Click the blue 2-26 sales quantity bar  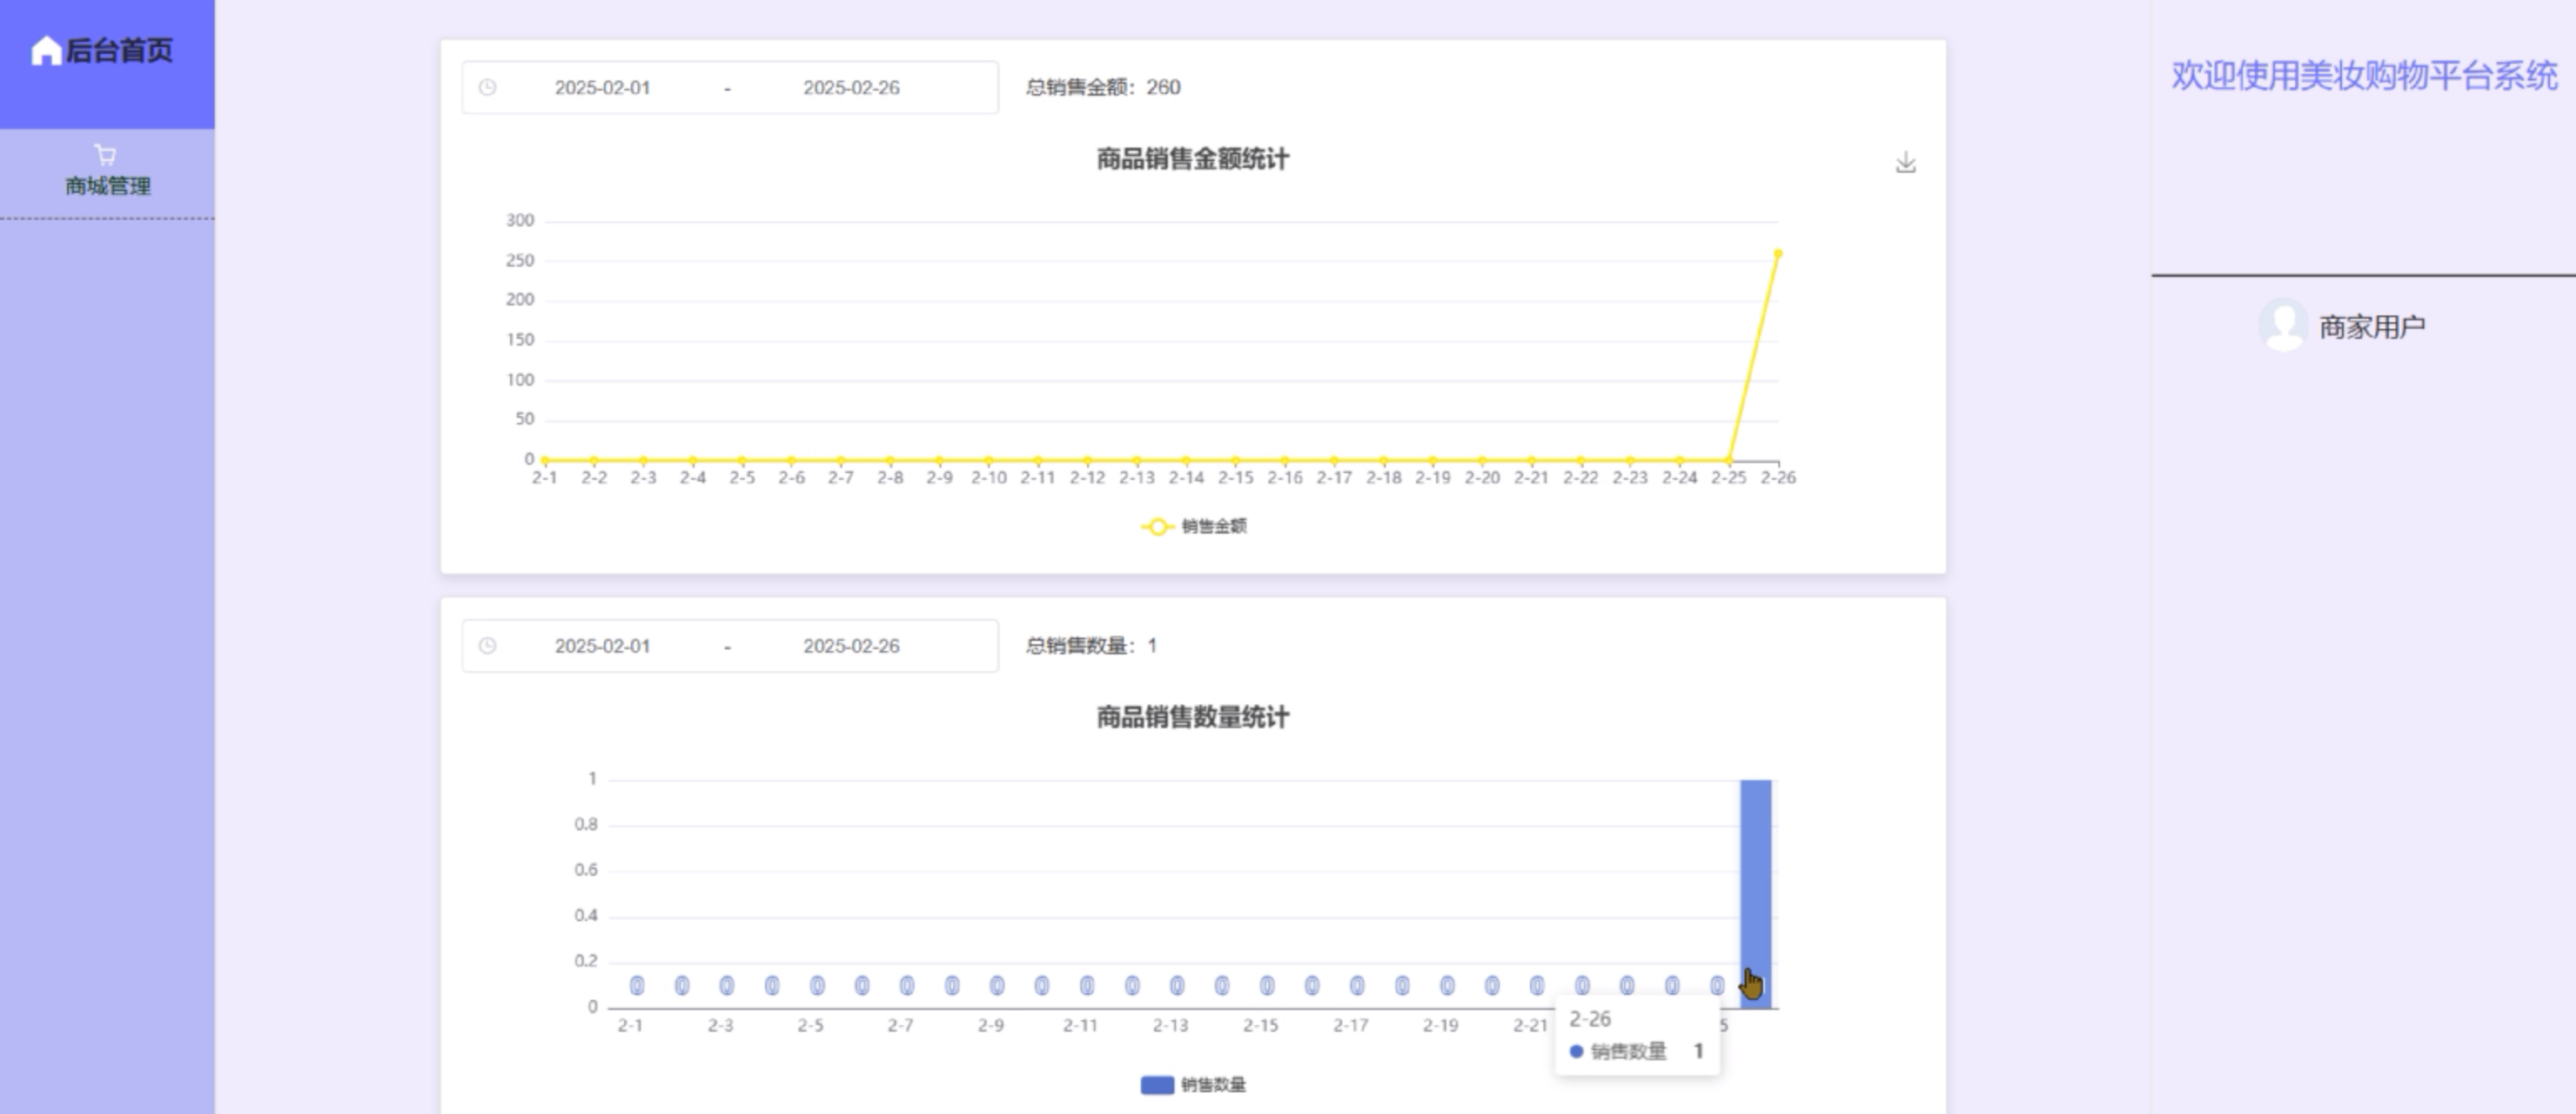click(1756, 880)
